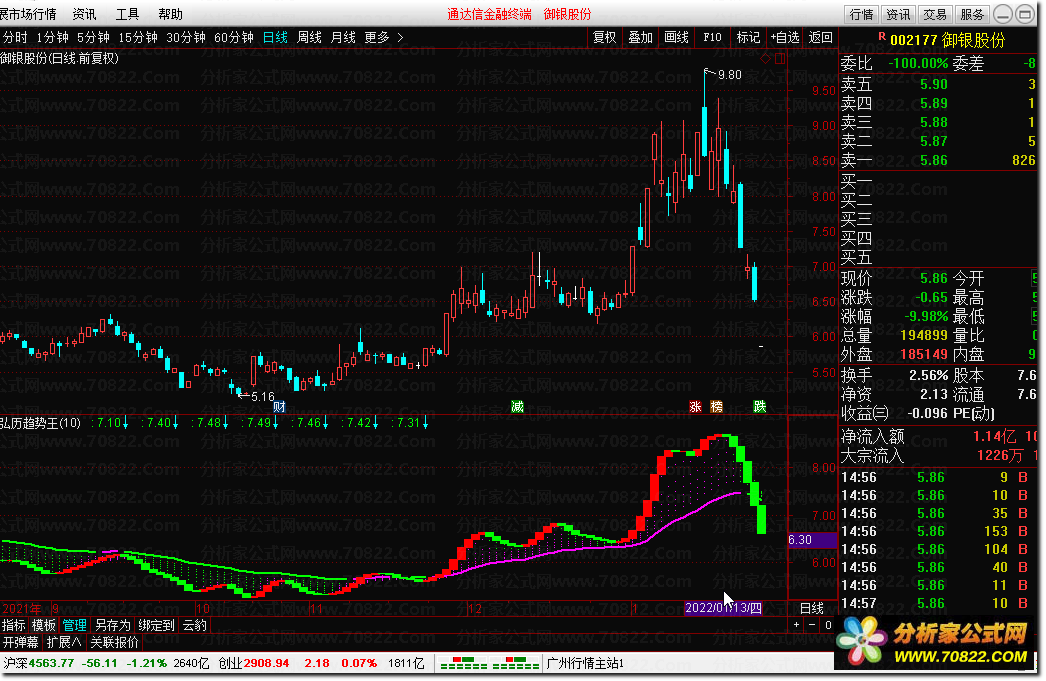Open the 市场行情 menu
1046x681 pixels.
point(29,14)
